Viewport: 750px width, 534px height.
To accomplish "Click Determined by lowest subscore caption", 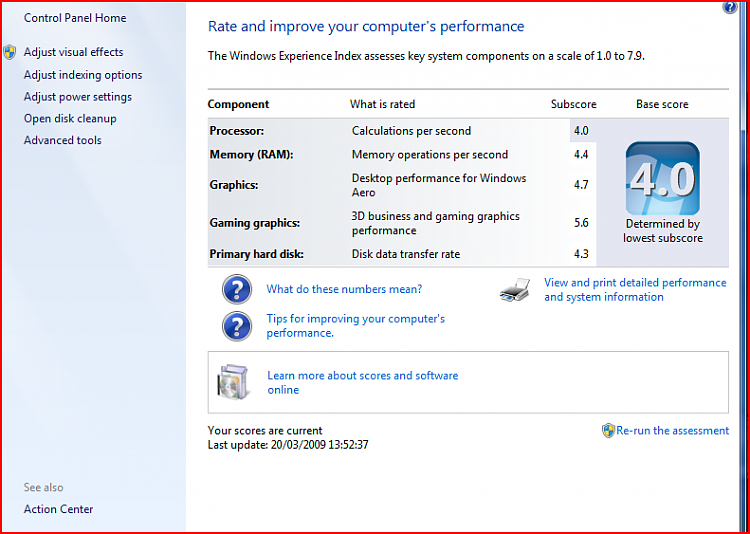I will pyautogui.click(x=662, y=231).
